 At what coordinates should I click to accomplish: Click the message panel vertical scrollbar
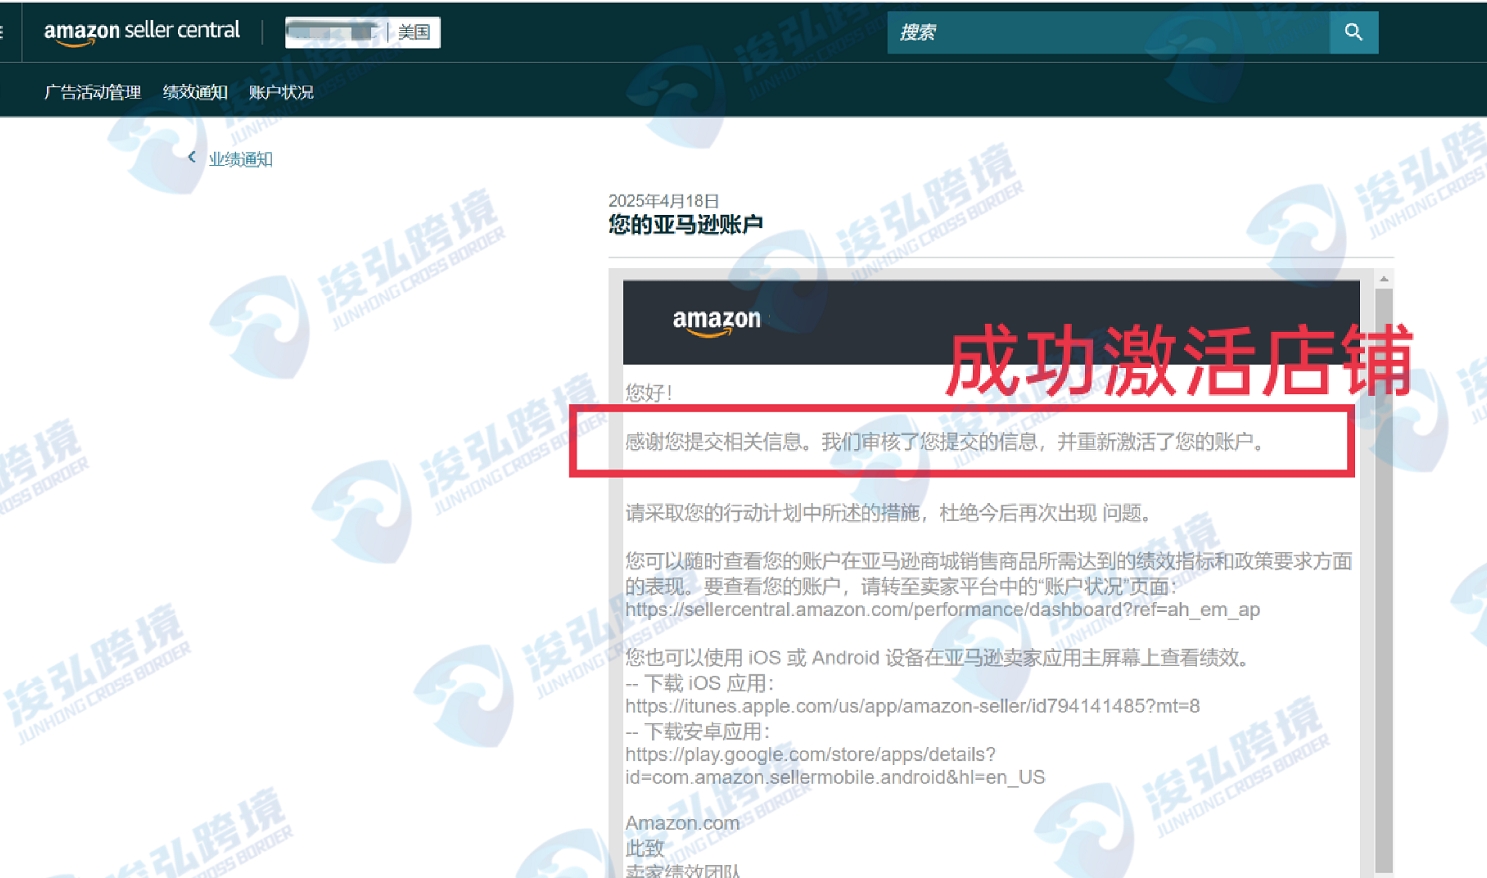click(x=1384, y=580)
